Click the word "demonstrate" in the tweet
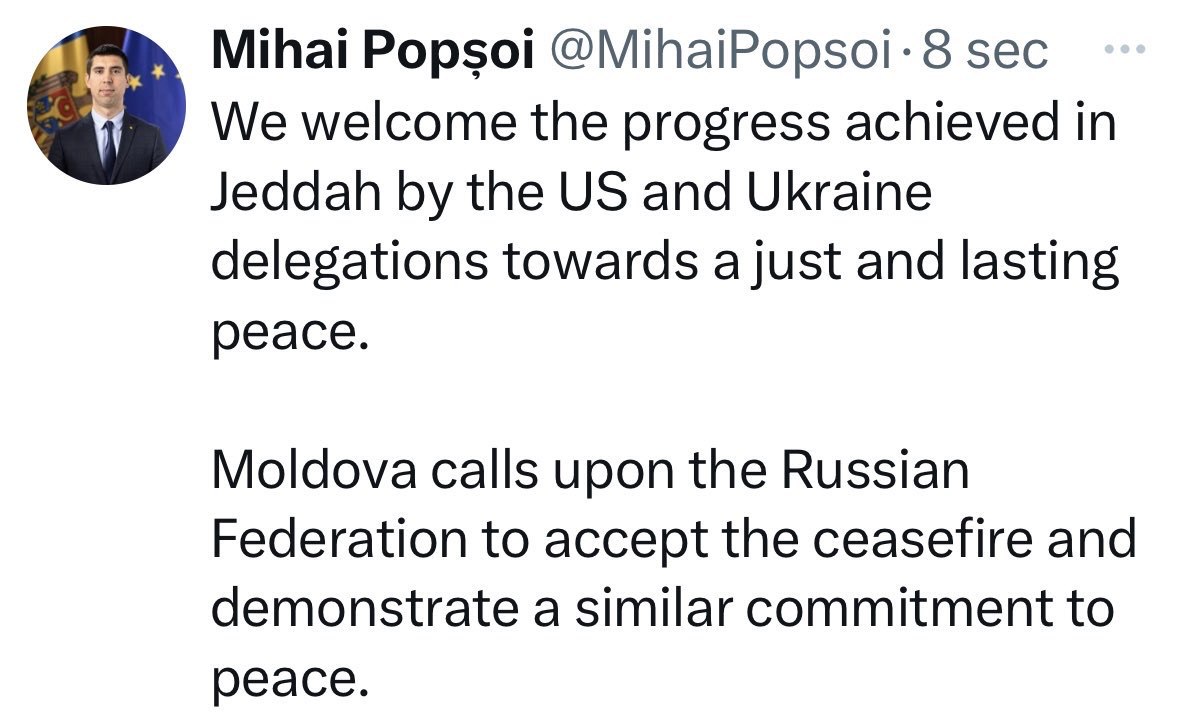Image resolution: width=1179 pixels, height=725 pixels. (364, 610)
